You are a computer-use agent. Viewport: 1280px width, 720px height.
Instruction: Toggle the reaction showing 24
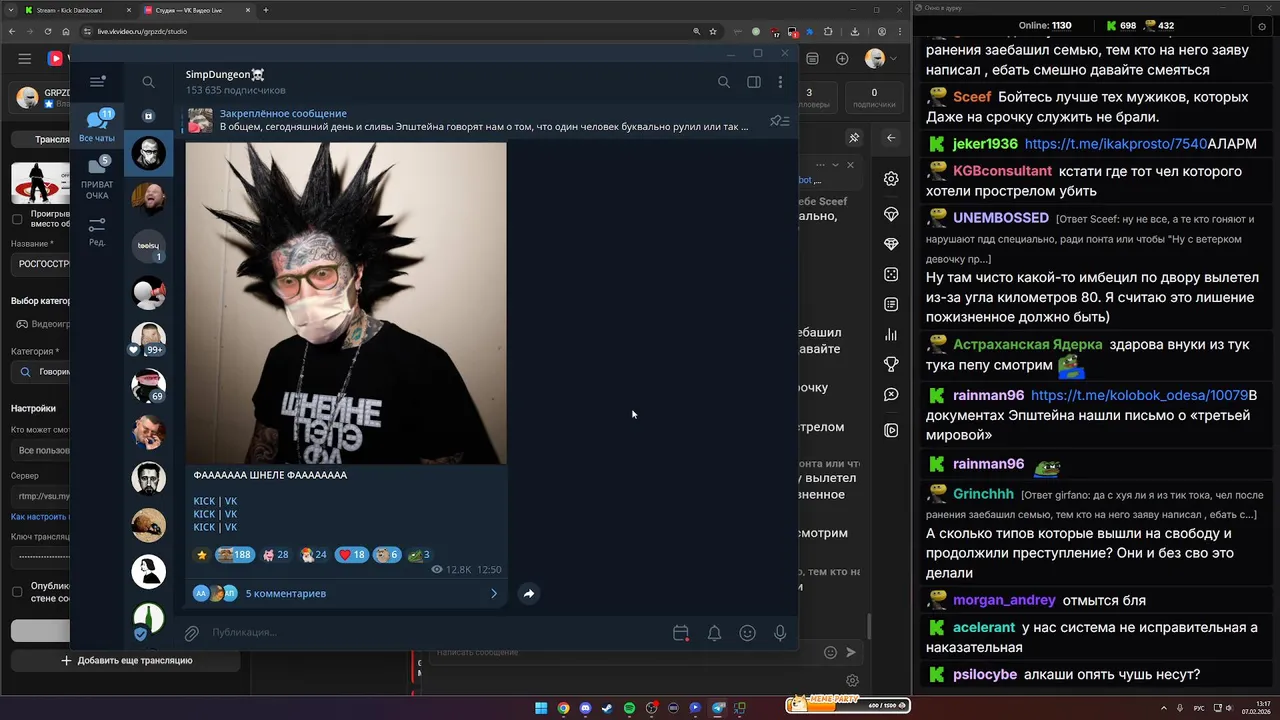click(x=313, y=555)
